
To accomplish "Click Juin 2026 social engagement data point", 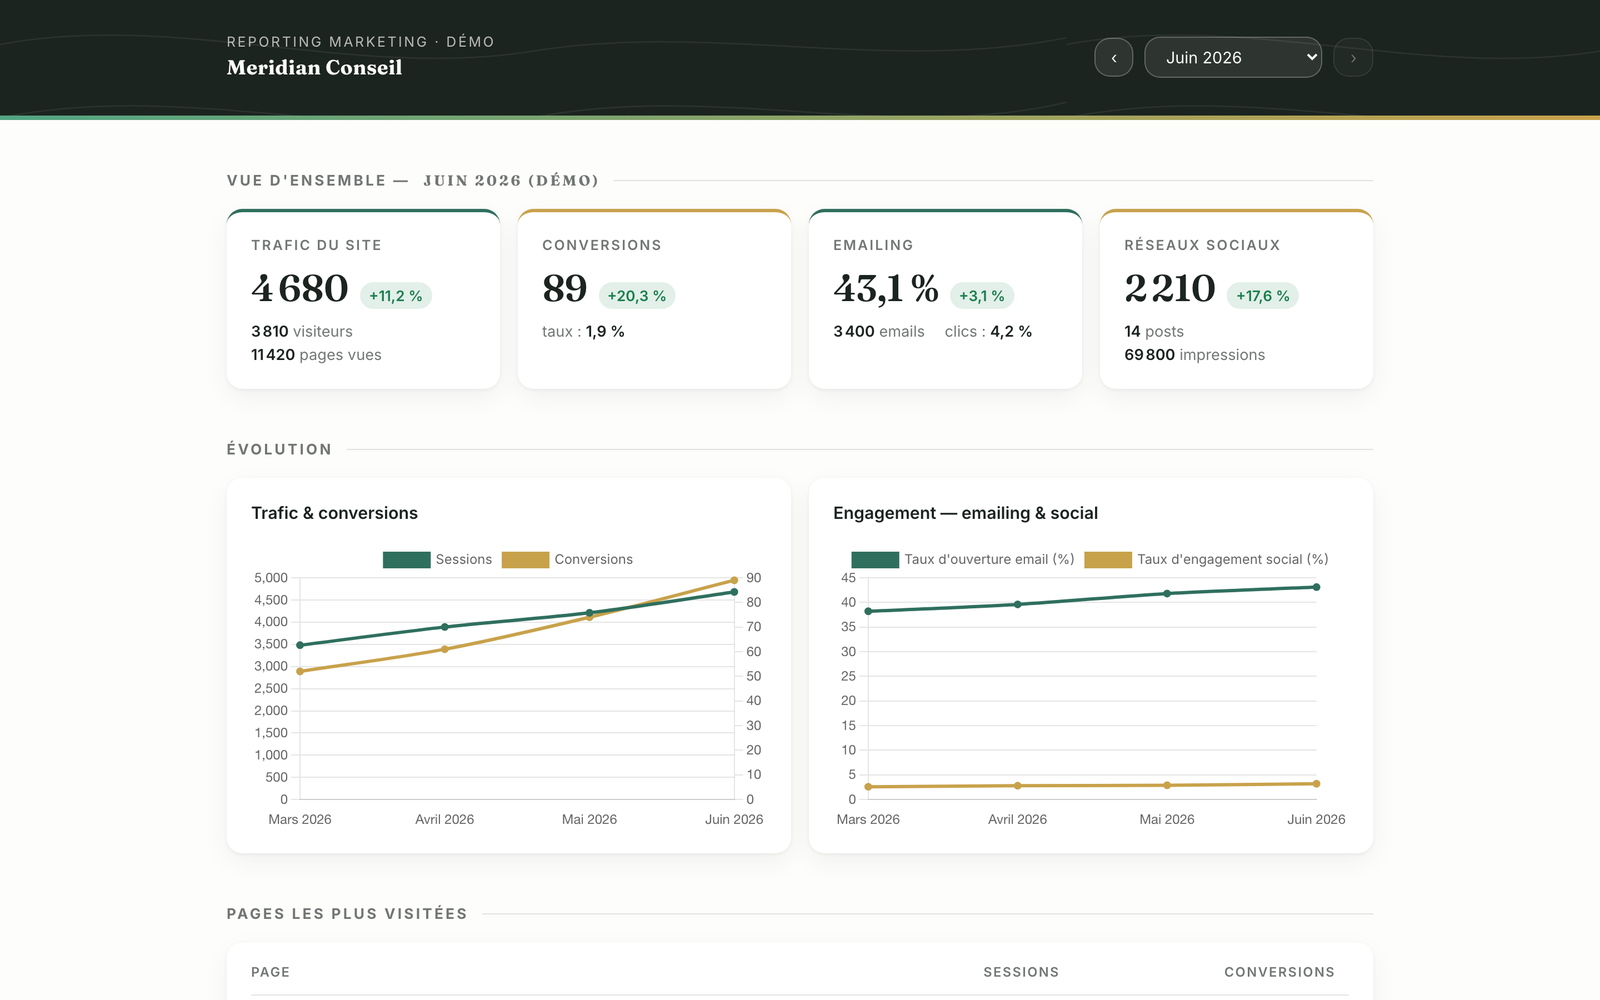I will click(1316, 784).
